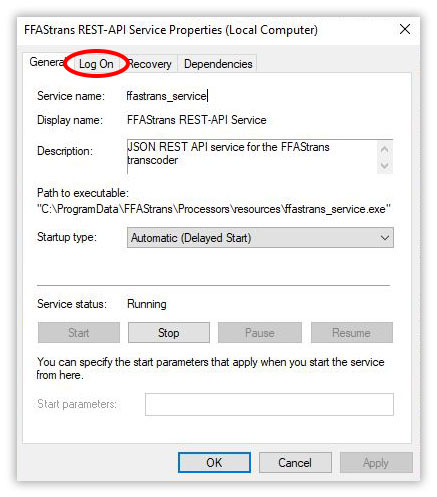Close the Service Properties dialog
This screenshot has height=497, width=437.
pyautogui.click(x=405, y=29)
